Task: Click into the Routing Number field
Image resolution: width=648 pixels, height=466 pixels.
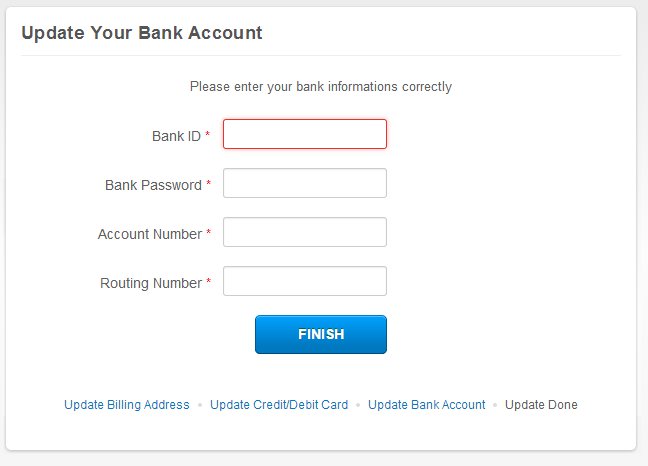Action: [304, 281]
